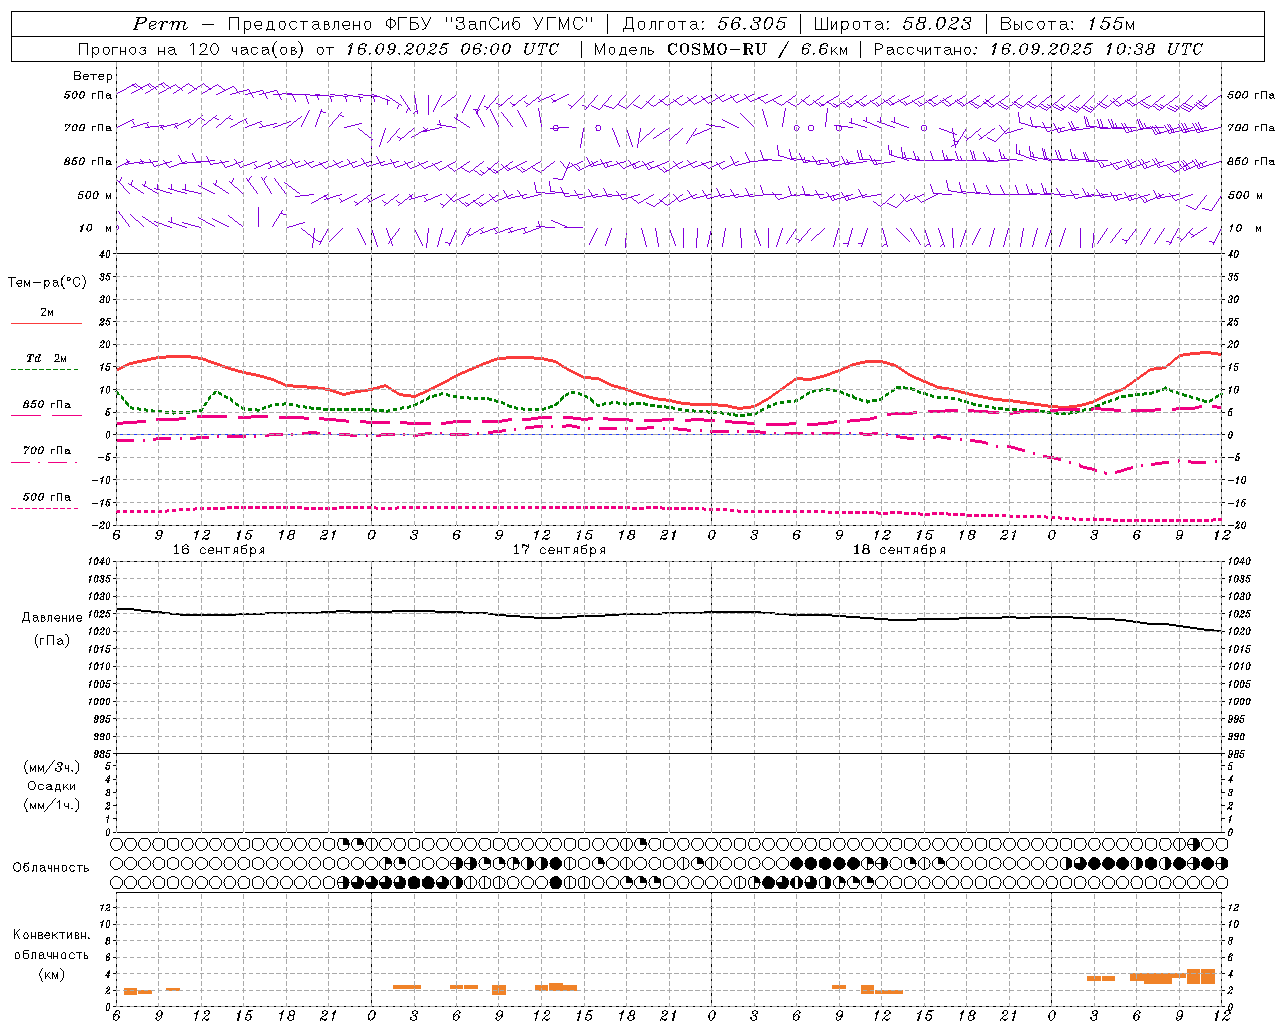
Task: Click the 'Тем-ра(°C)' temperature legend title
Action: pyautogui.click(x=47, y=283)
